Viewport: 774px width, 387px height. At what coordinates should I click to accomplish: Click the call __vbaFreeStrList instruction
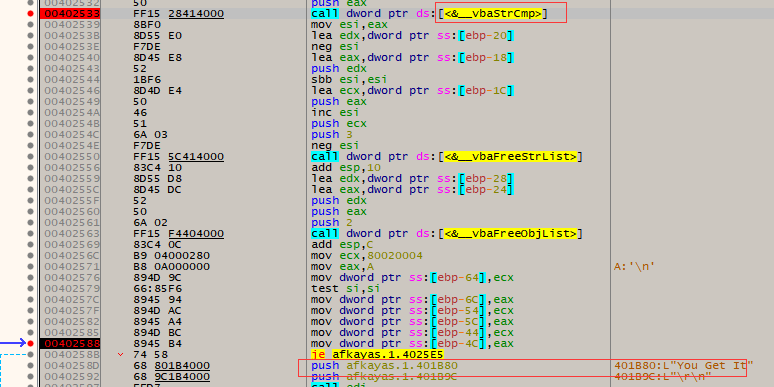447,157
